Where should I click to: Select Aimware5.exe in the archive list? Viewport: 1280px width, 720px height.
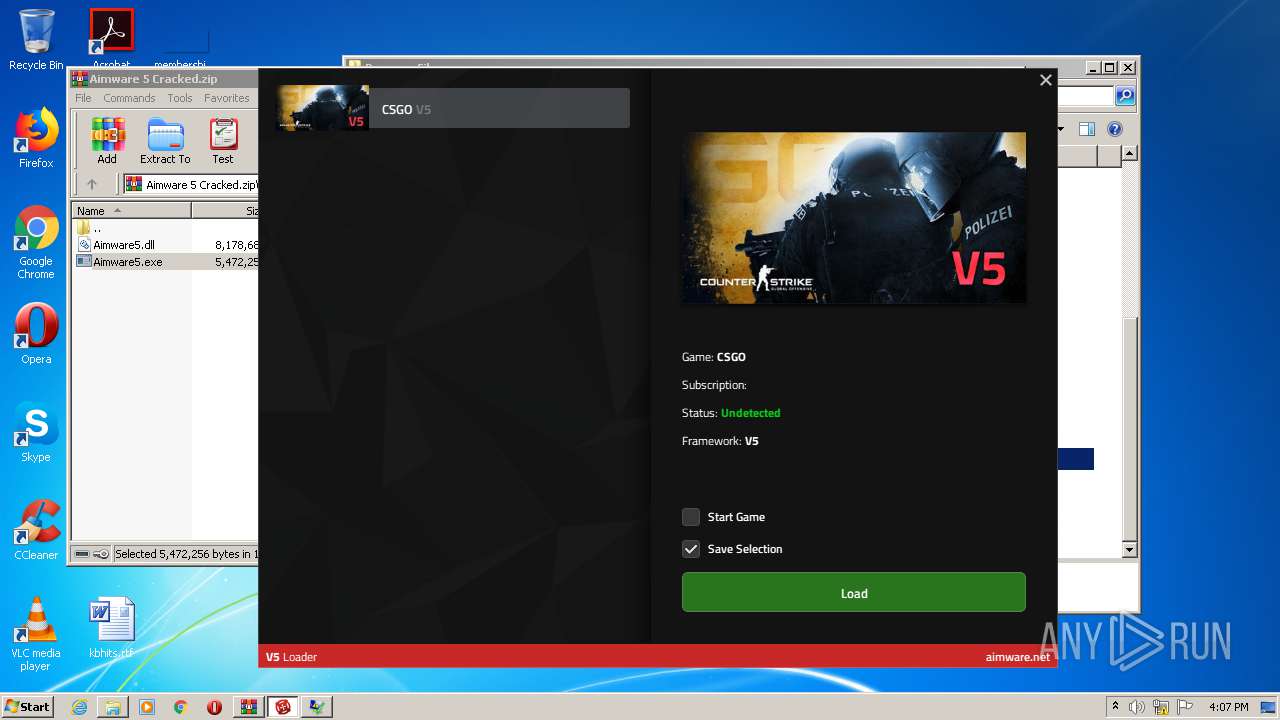coord(165,262)
